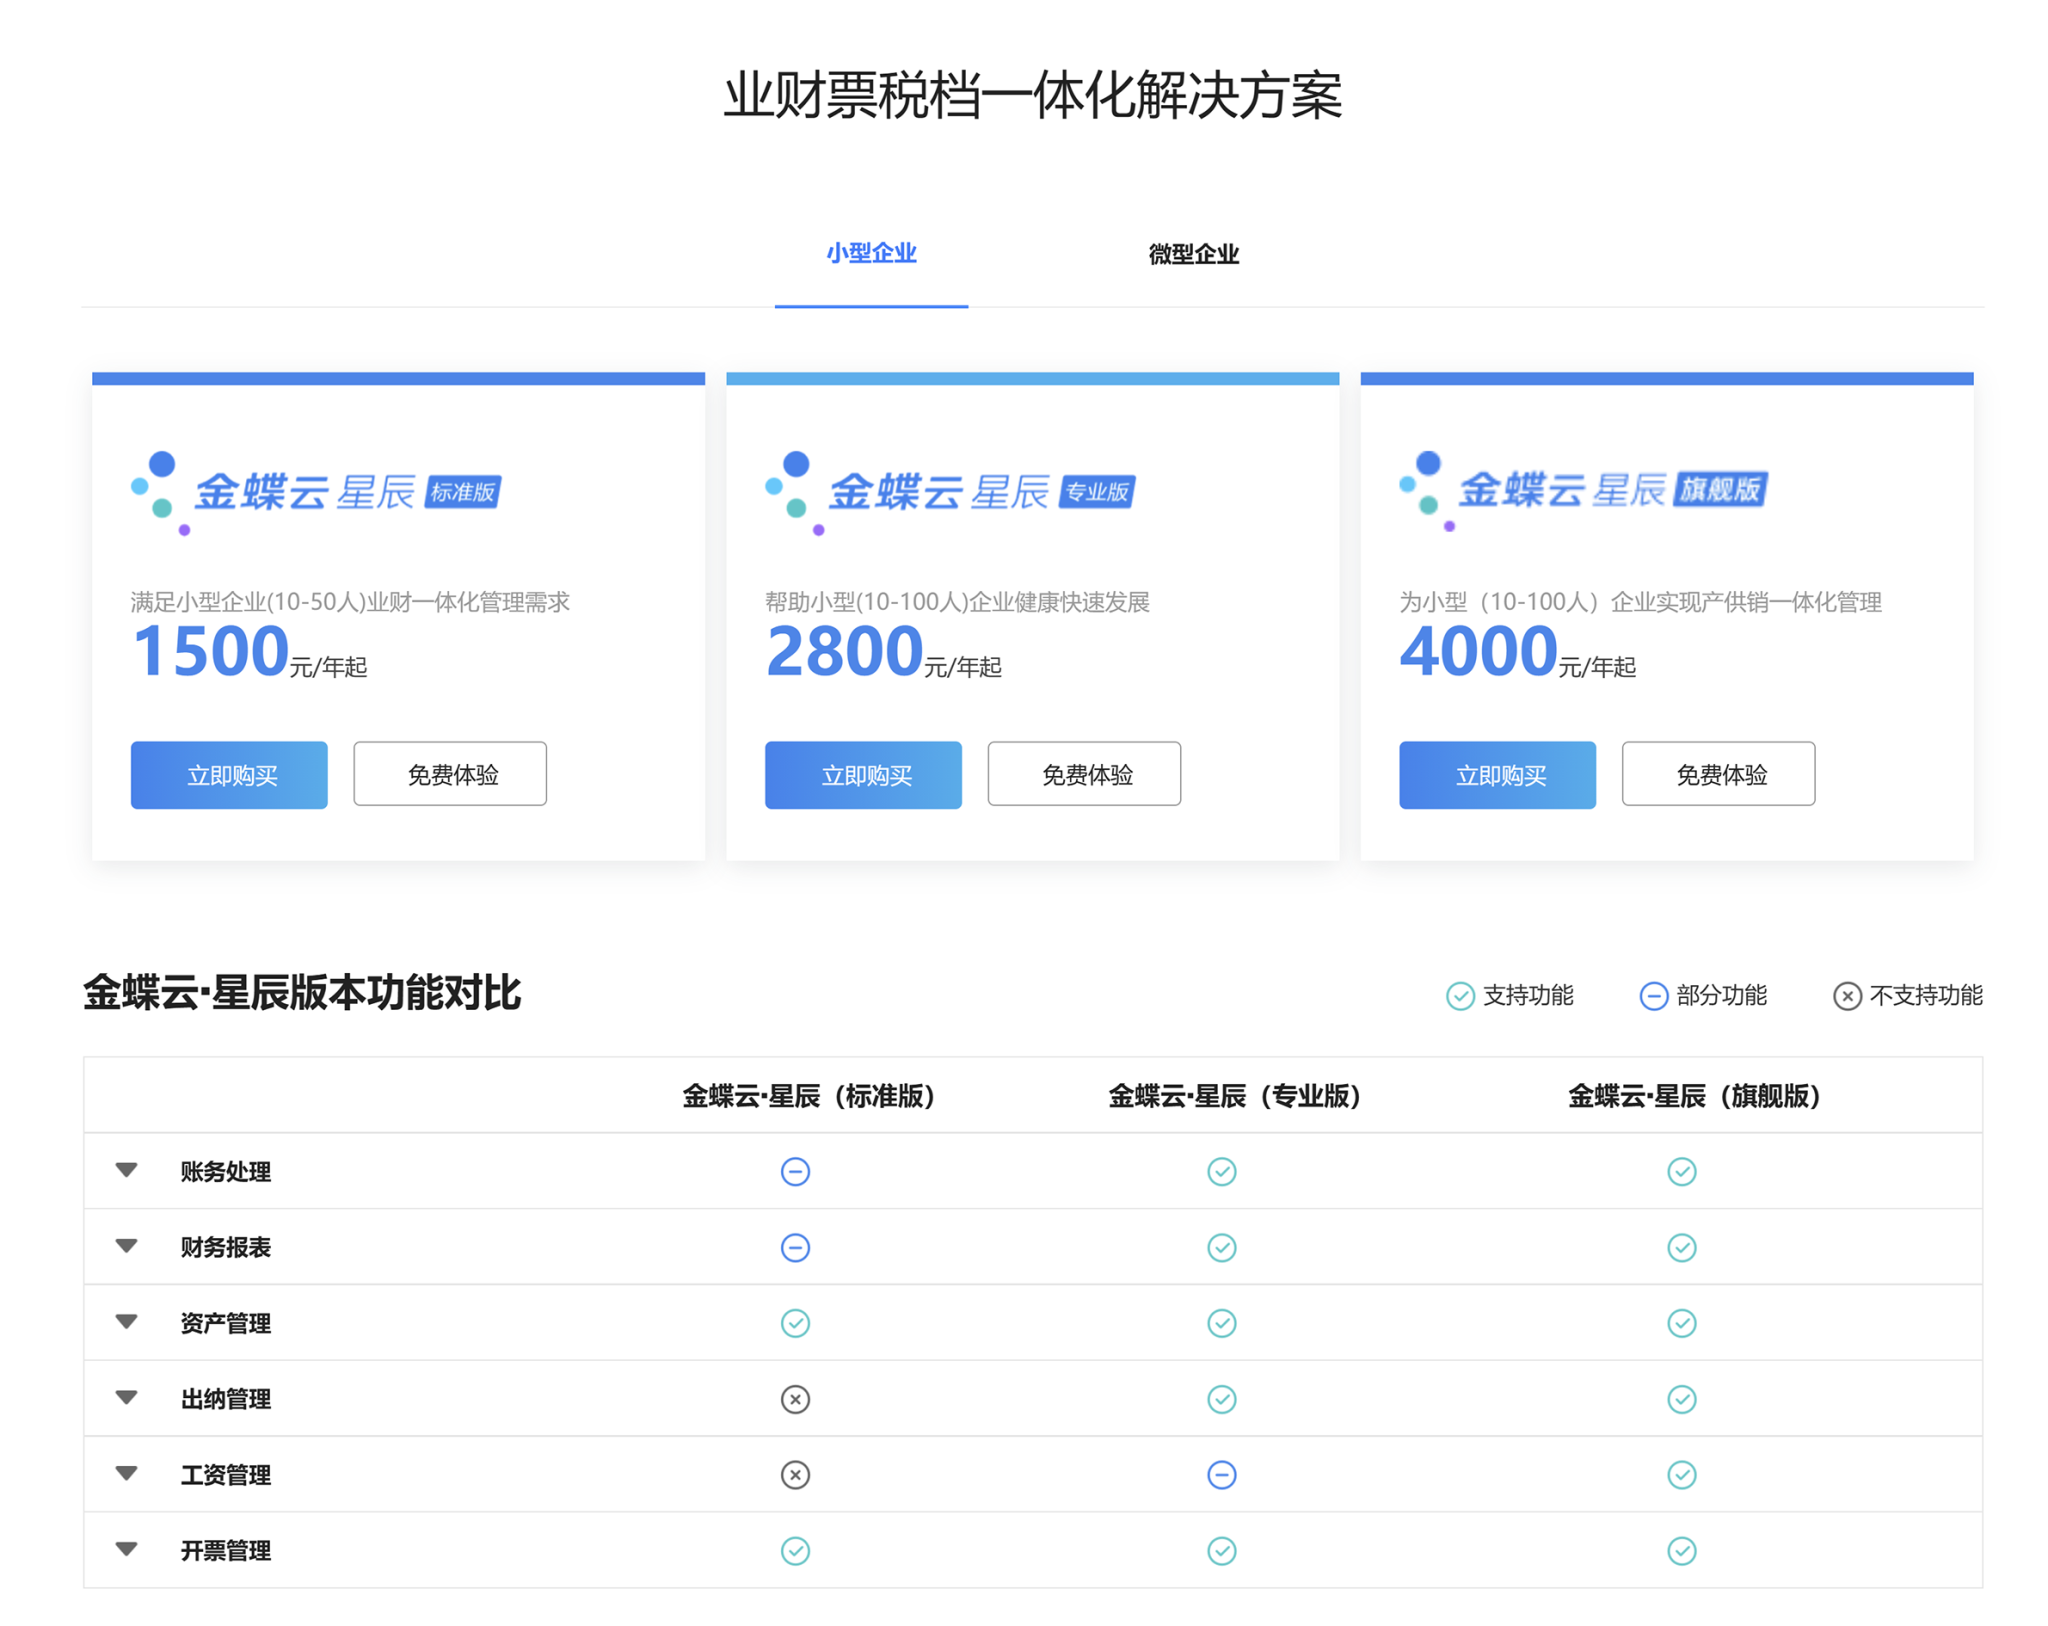Expand the 账务处理 row
2048x1626 pixels.
point(126,1170)
